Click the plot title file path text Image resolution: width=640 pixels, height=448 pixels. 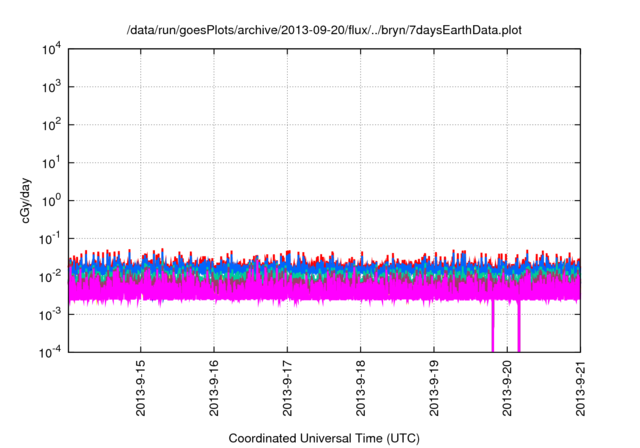click(x=324, y=30)
